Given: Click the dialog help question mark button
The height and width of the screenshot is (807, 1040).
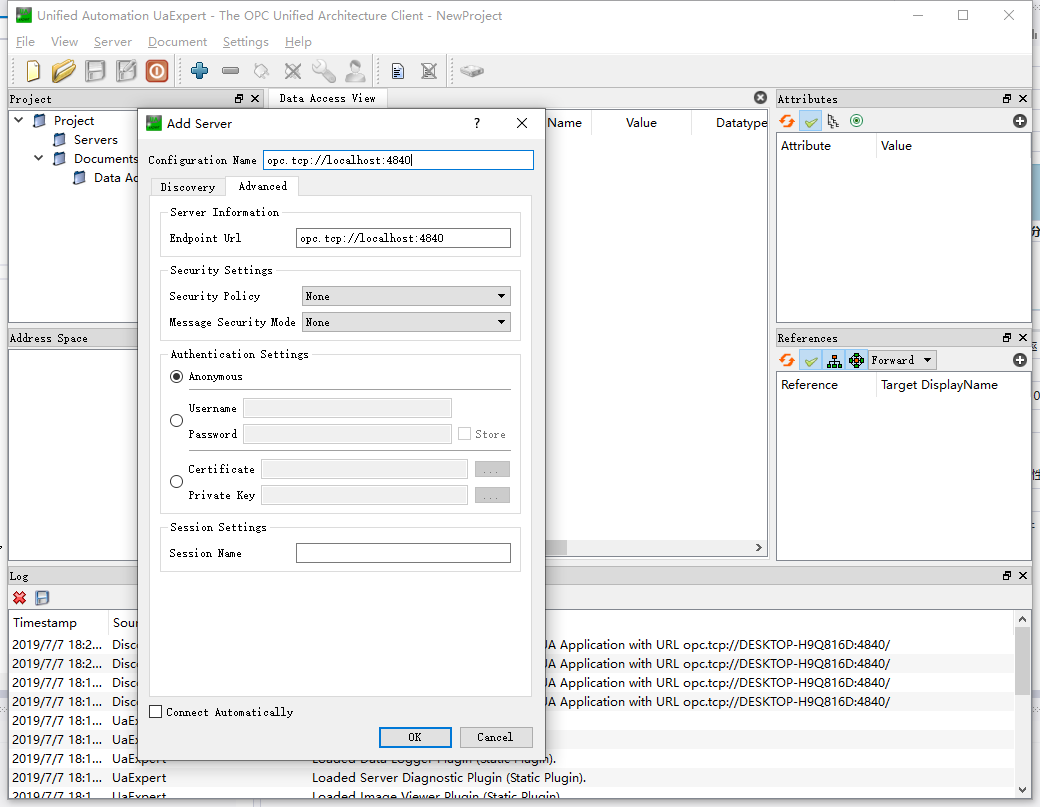Looking at the screenshot, I should point(477,123).
